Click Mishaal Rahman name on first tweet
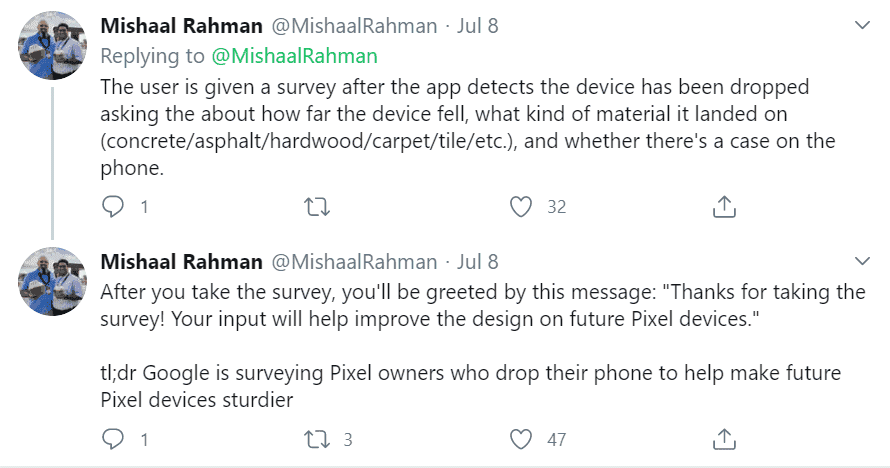 (182, 26)
